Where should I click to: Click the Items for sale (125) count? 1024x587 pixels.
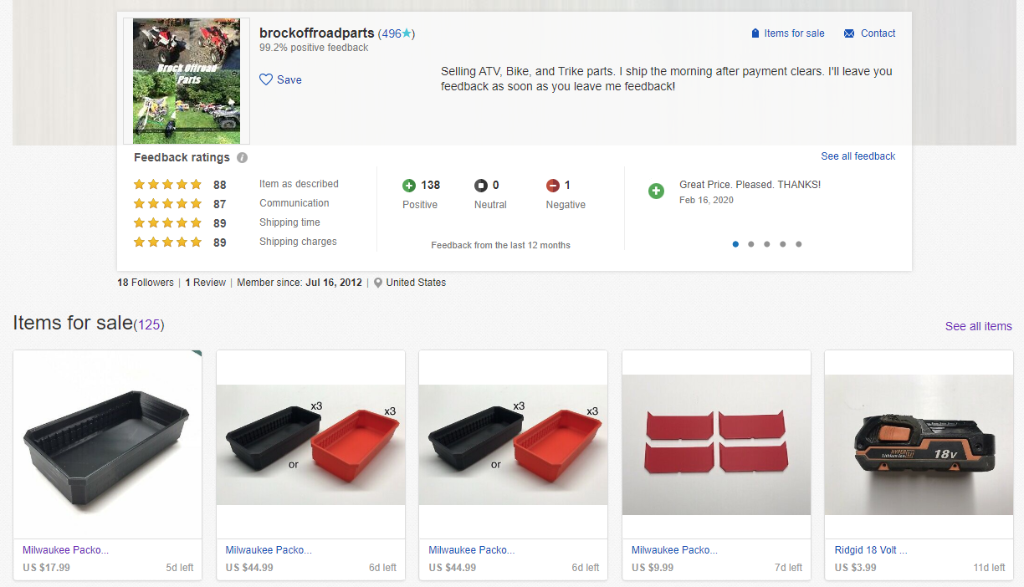(149, 325)
